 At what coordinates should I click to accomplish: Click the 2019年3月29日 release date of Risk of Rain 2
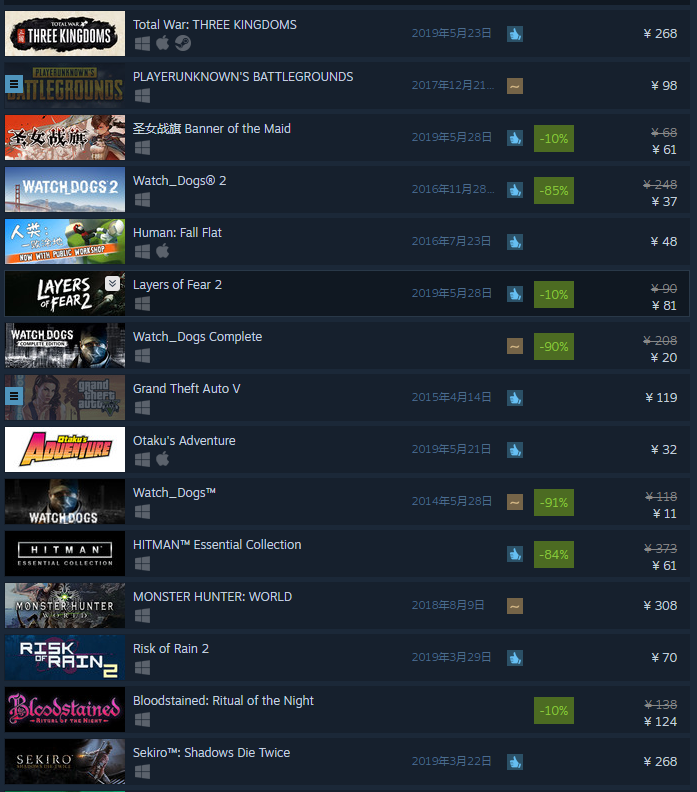[452, 657]
